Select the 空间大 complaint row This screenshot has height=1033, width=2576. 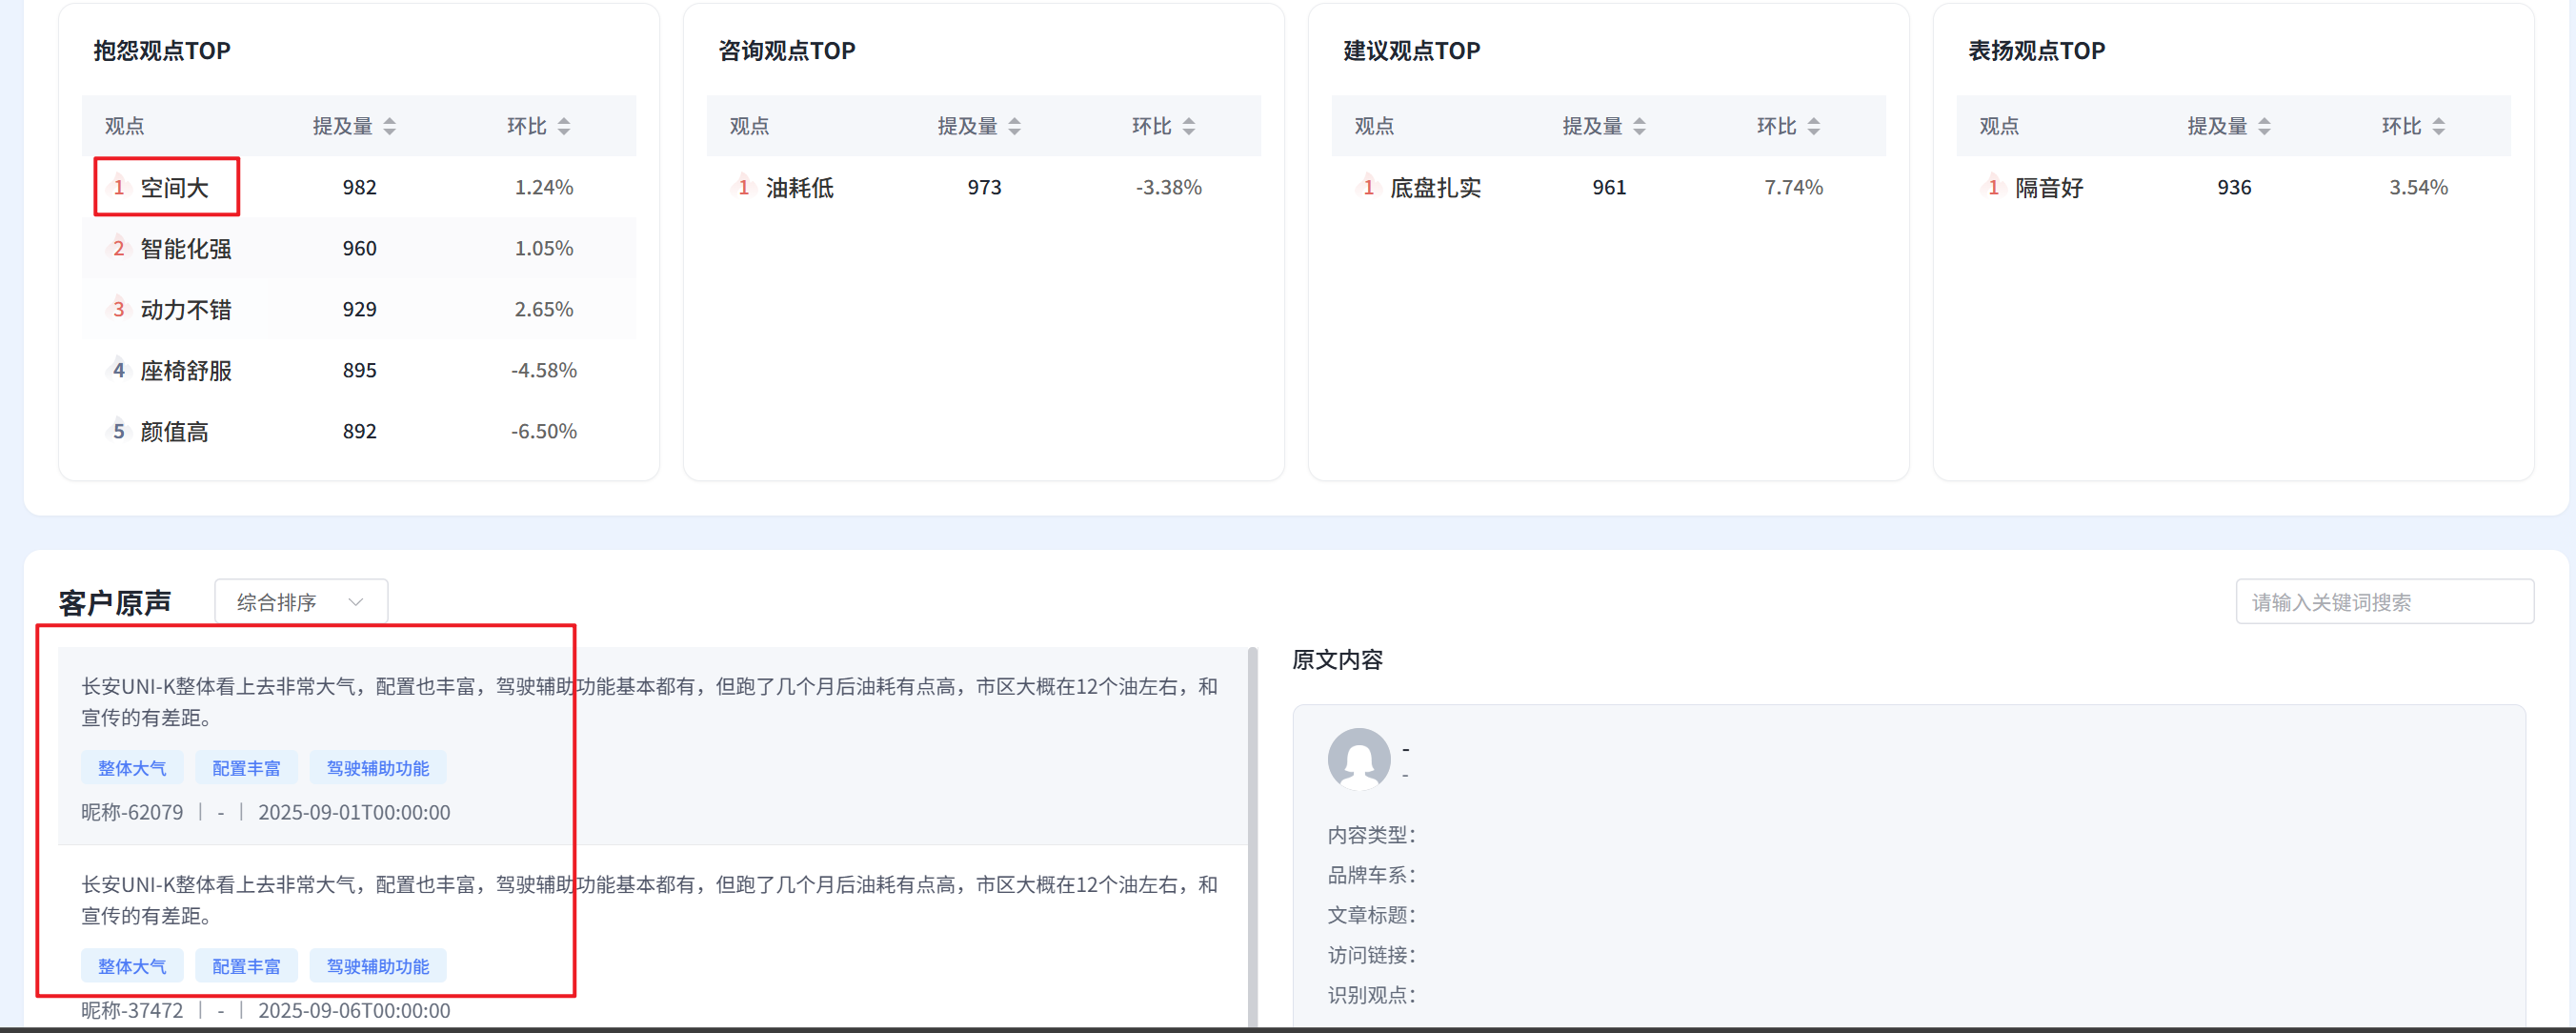pos(358,187)
